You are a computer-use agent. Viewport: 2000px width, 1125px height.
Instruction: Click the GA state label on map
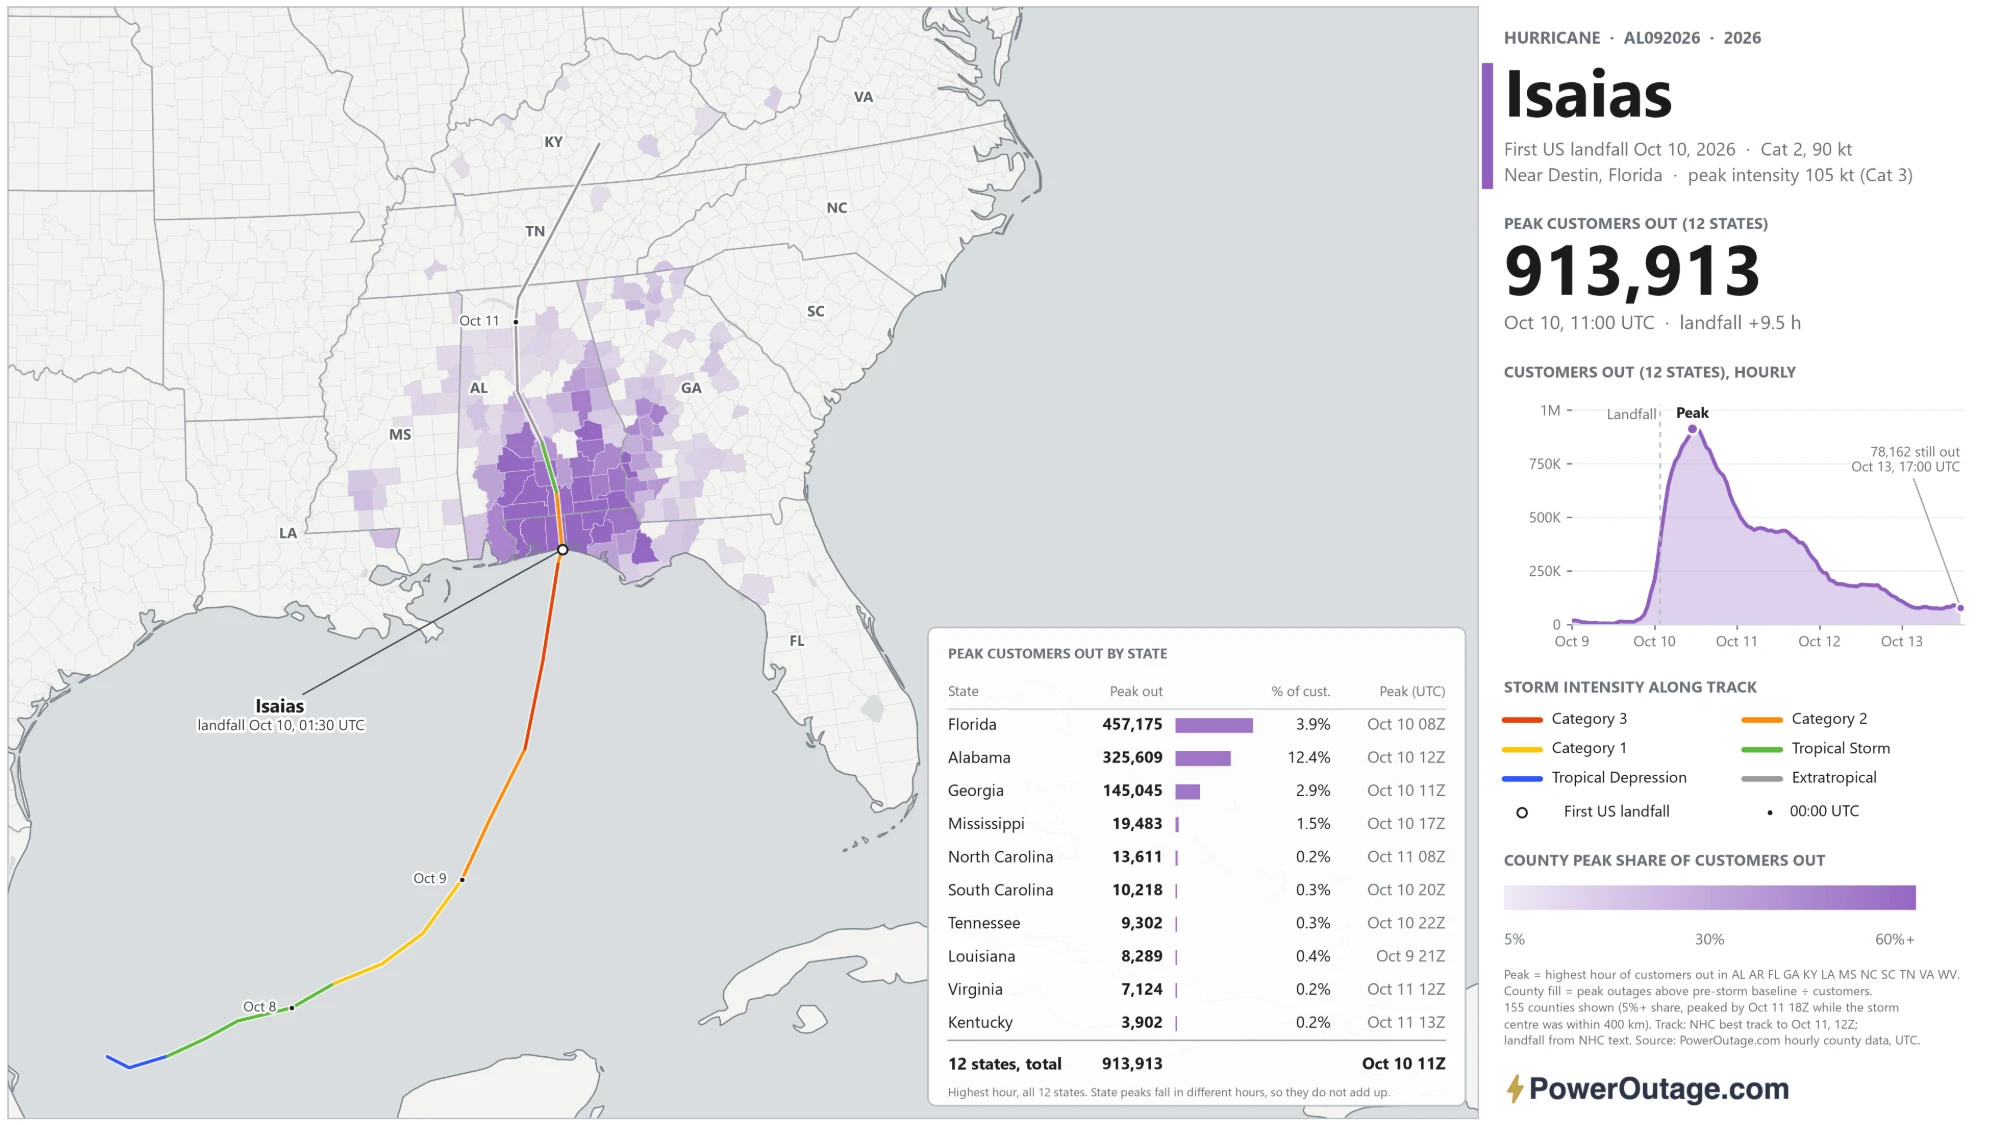click(x=691, y=388)
